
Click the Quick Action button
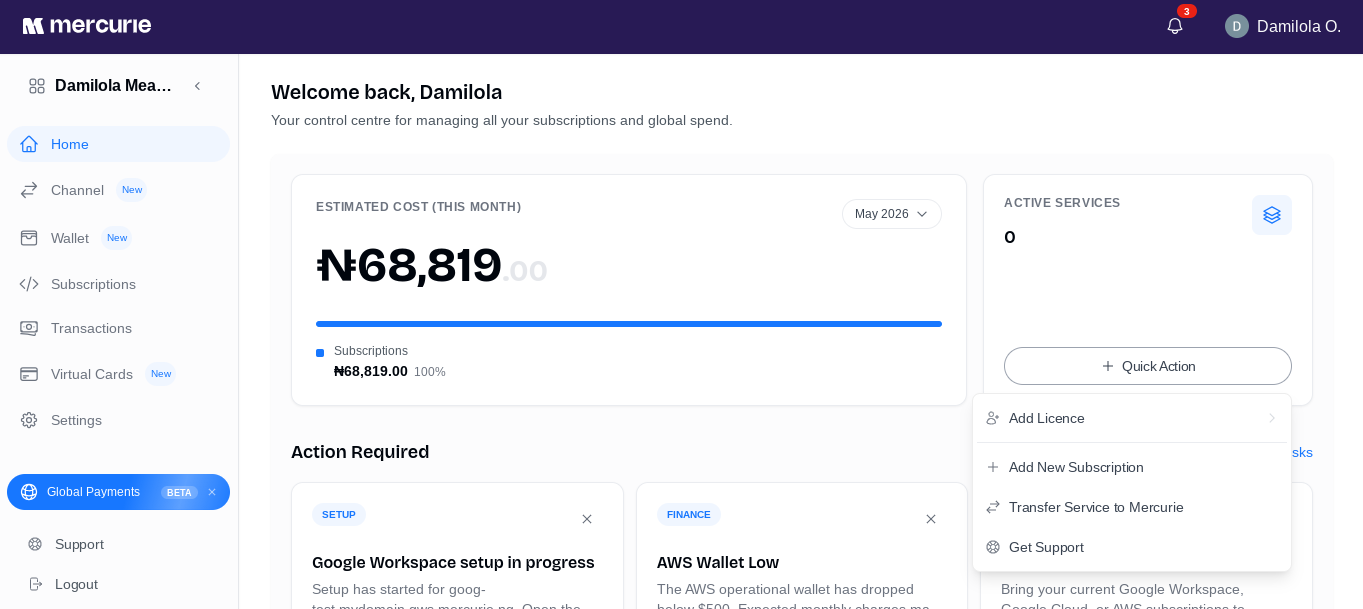pyautogui.click(x=1148, y=366)
